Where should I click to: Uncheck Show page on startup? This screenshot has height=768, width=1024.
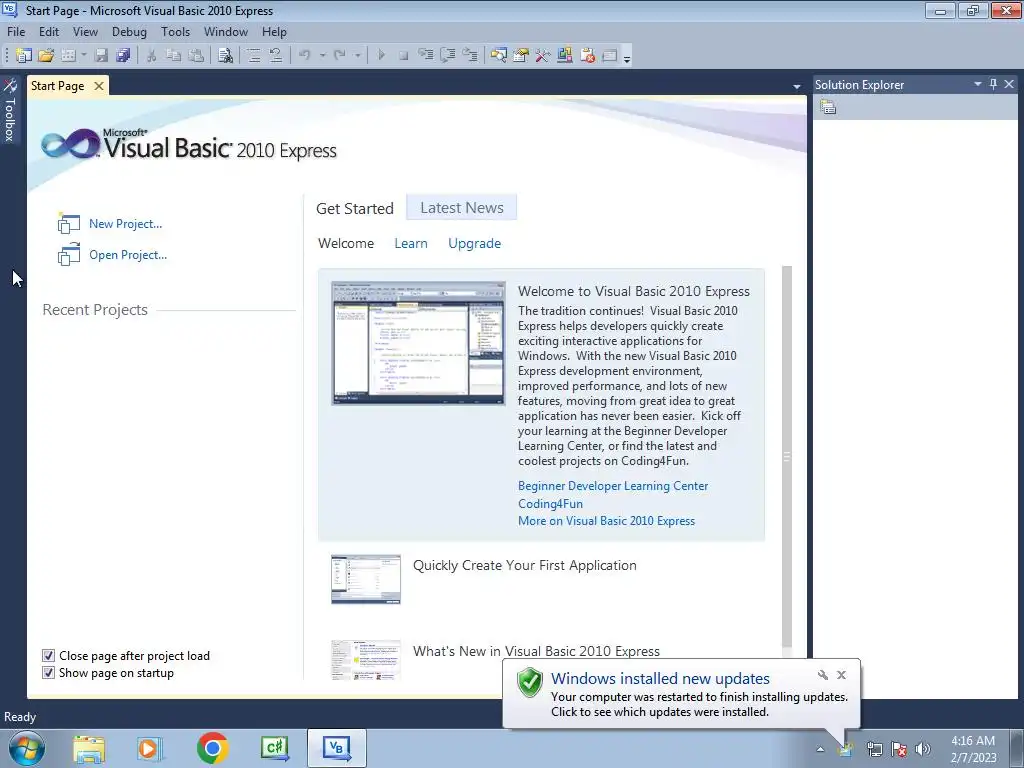click(48, 673)
